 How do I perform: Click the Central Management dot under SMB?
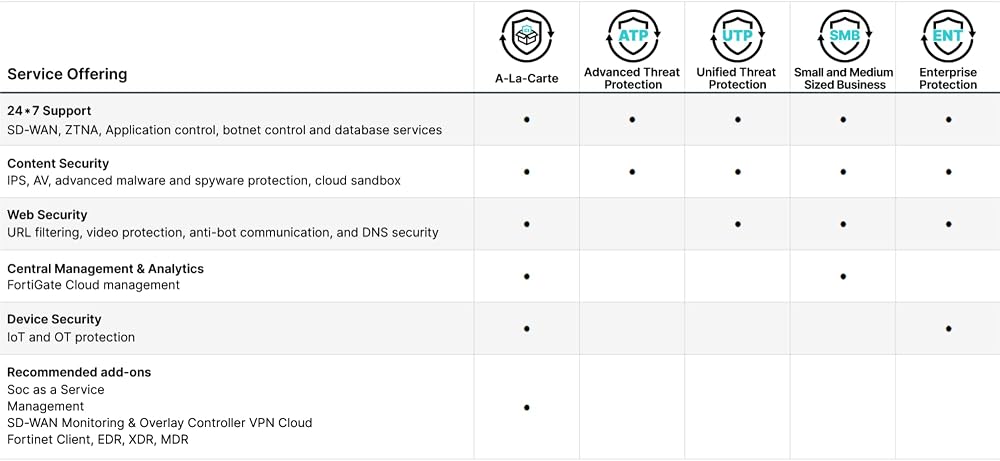tap(843, 277)
